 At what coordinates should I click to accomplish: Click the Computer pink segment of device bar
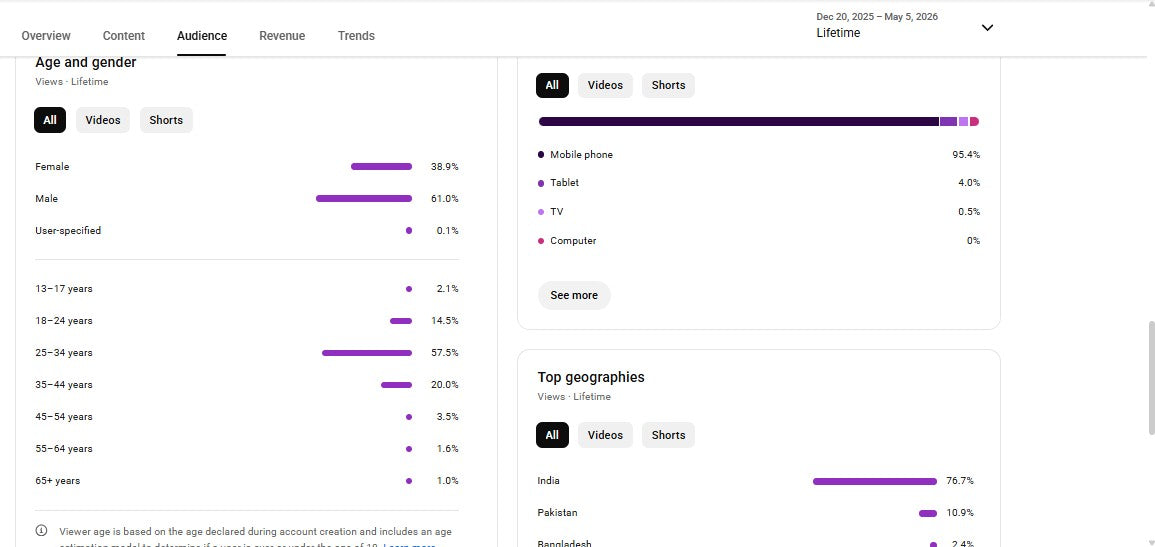coord(975,121)
